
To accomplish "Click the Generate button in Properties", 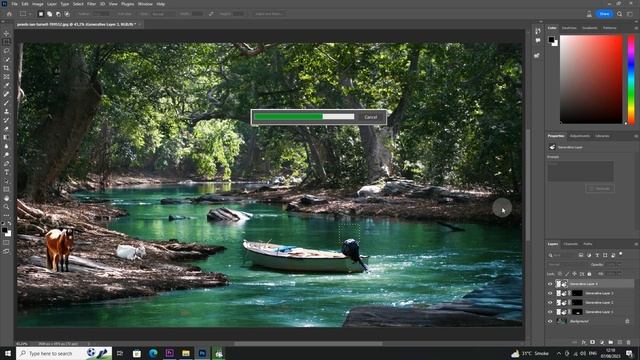I will pos(600,189).
